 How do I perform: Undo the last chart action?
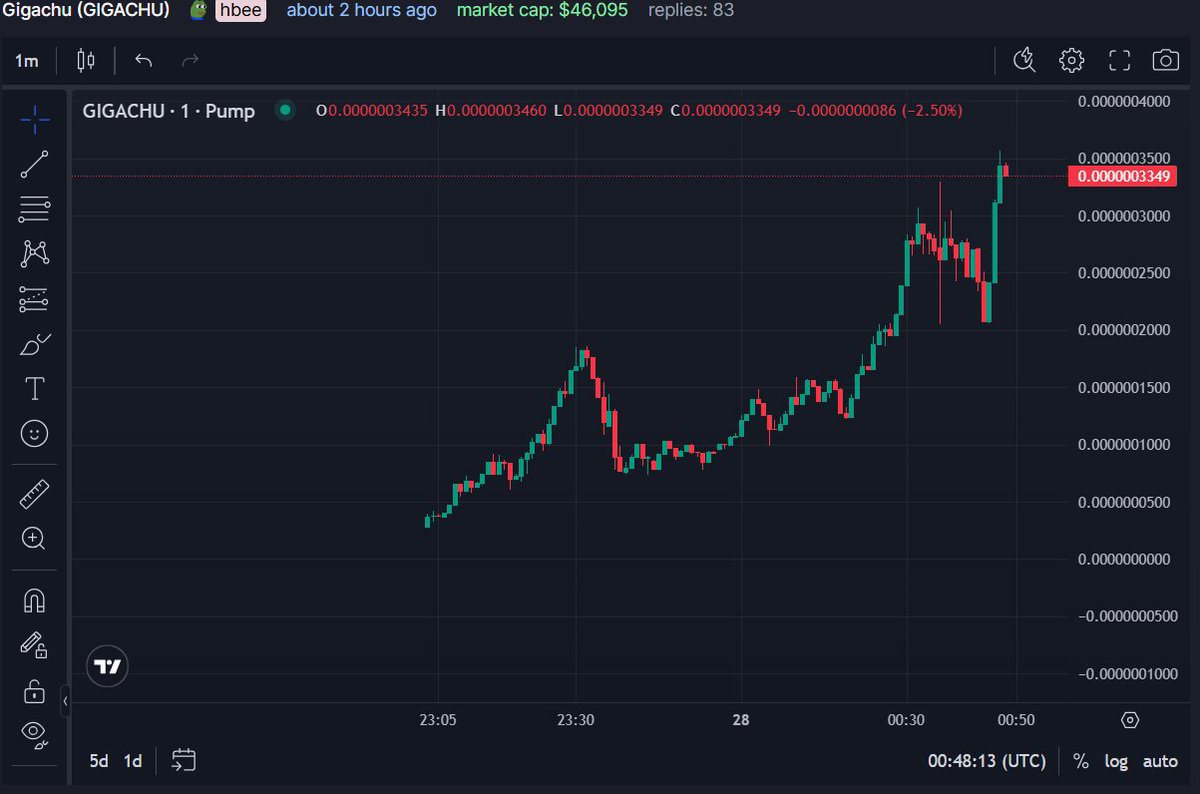pos(143,61)
